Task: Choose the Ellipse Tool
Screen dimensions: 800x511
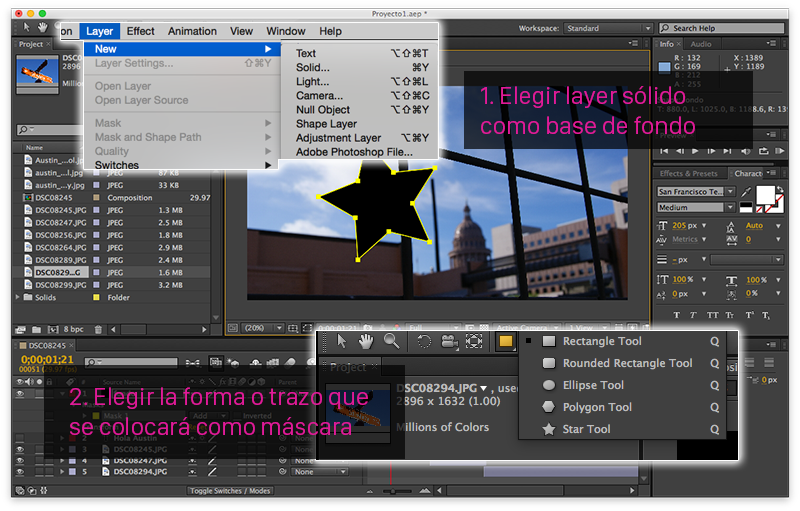Action: tap(593, 385)
